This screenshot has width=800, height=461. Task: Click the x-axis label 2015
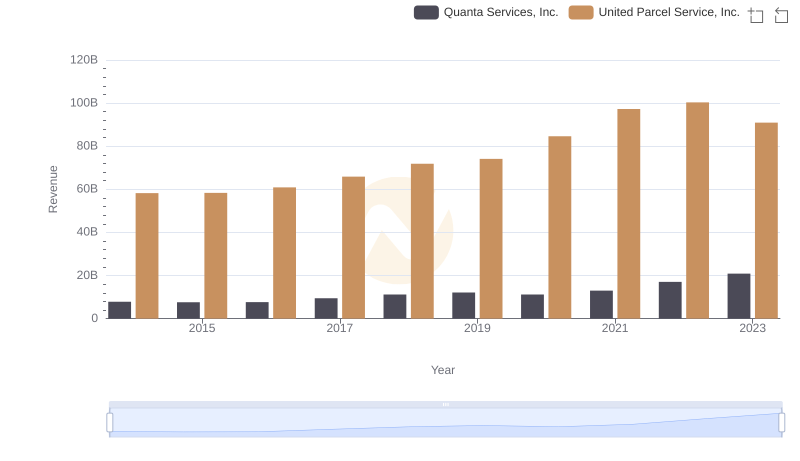(202, 328)
